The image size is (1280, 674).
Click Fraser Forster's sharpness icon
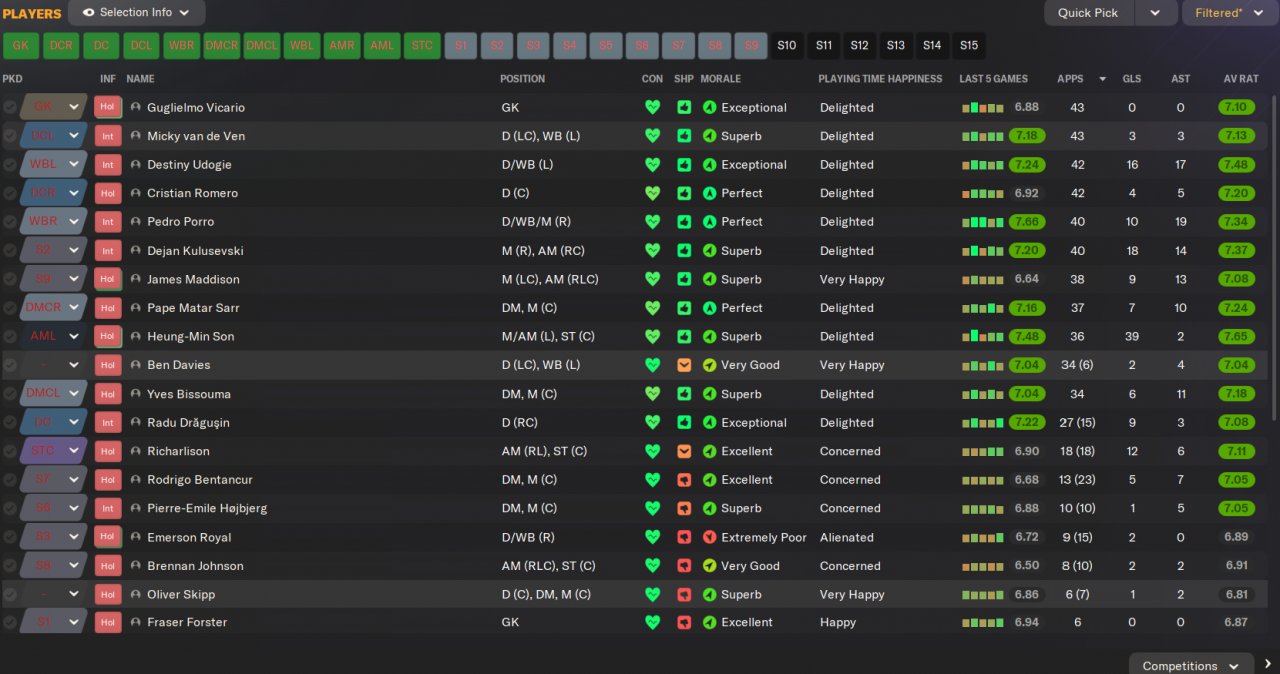click(684, 622)
